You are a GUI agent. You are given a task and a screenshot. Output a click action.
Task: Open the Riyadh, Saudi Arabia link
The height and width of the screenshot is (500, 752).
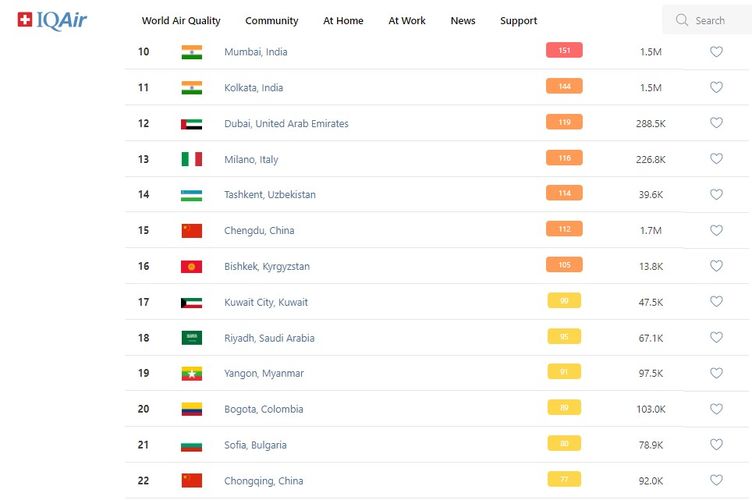coord(269,338)
